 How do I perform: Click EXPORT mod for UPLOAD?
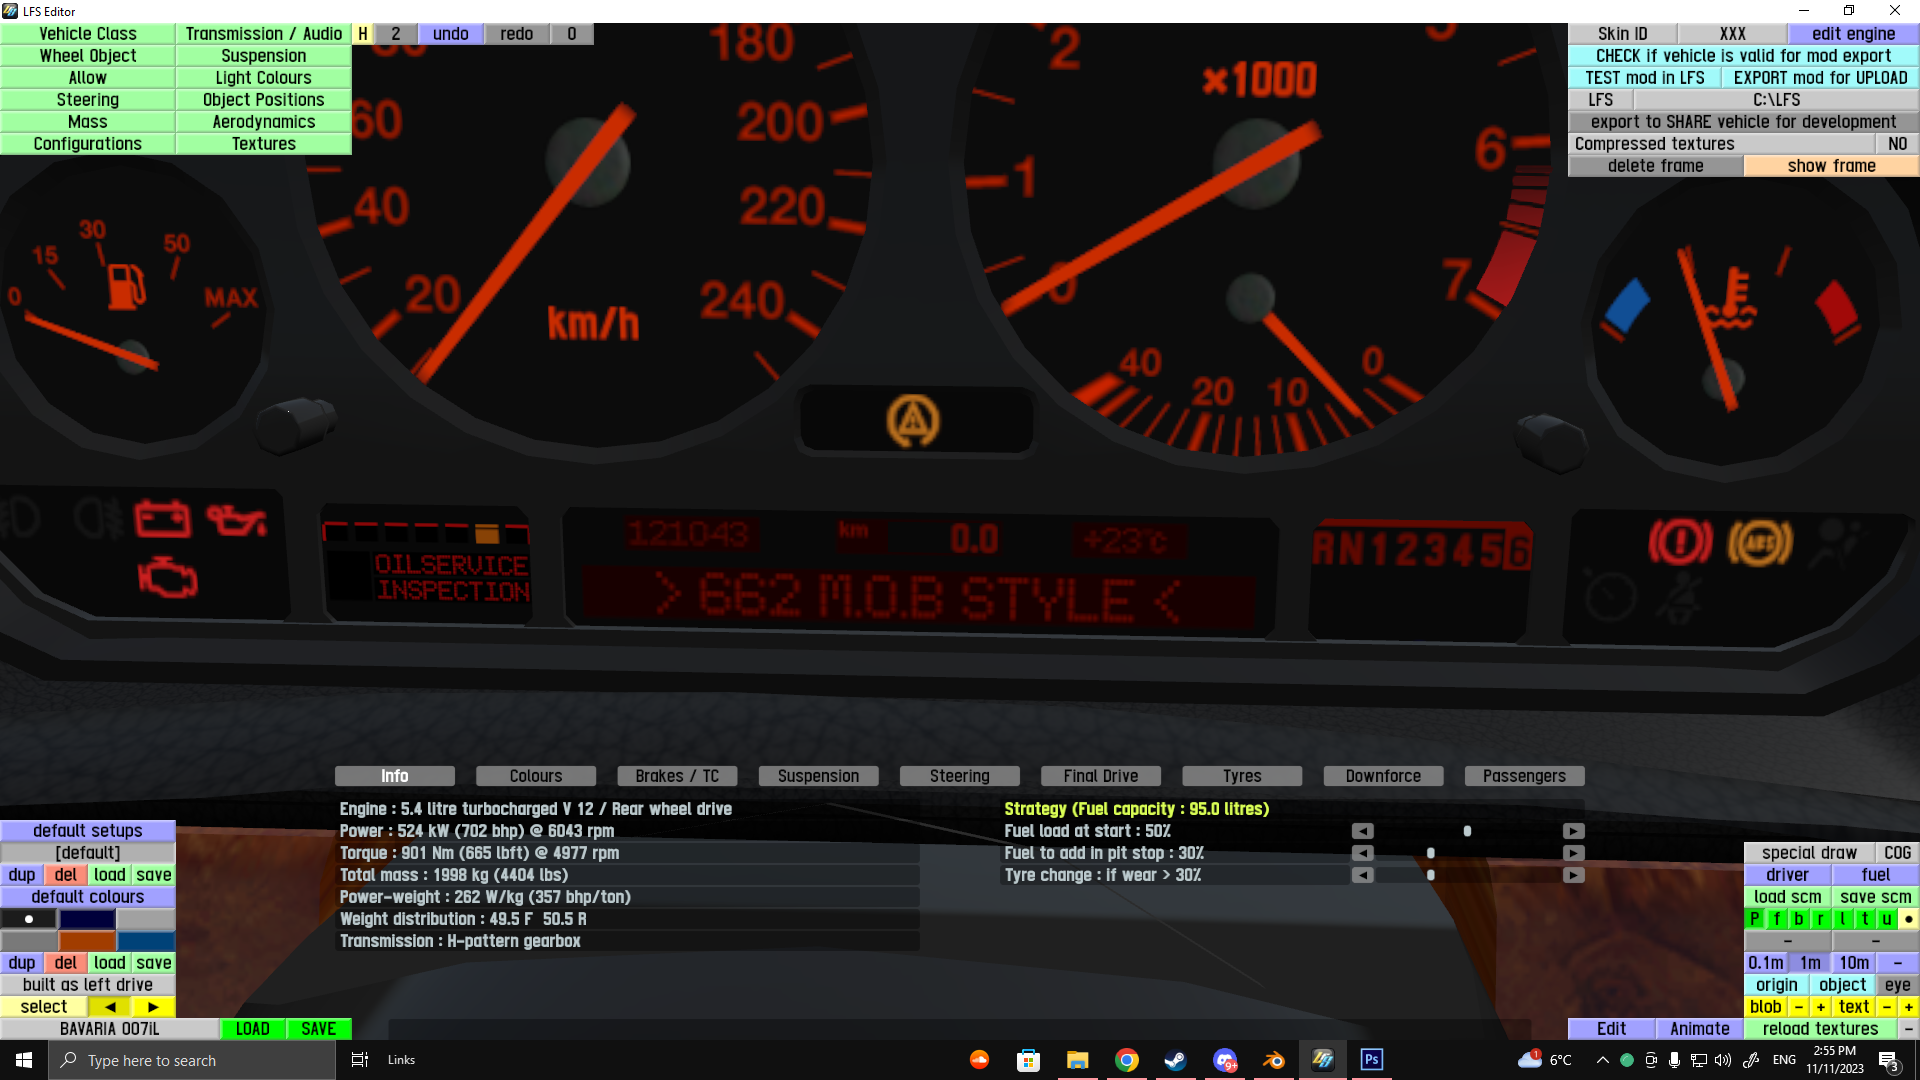1820,78
